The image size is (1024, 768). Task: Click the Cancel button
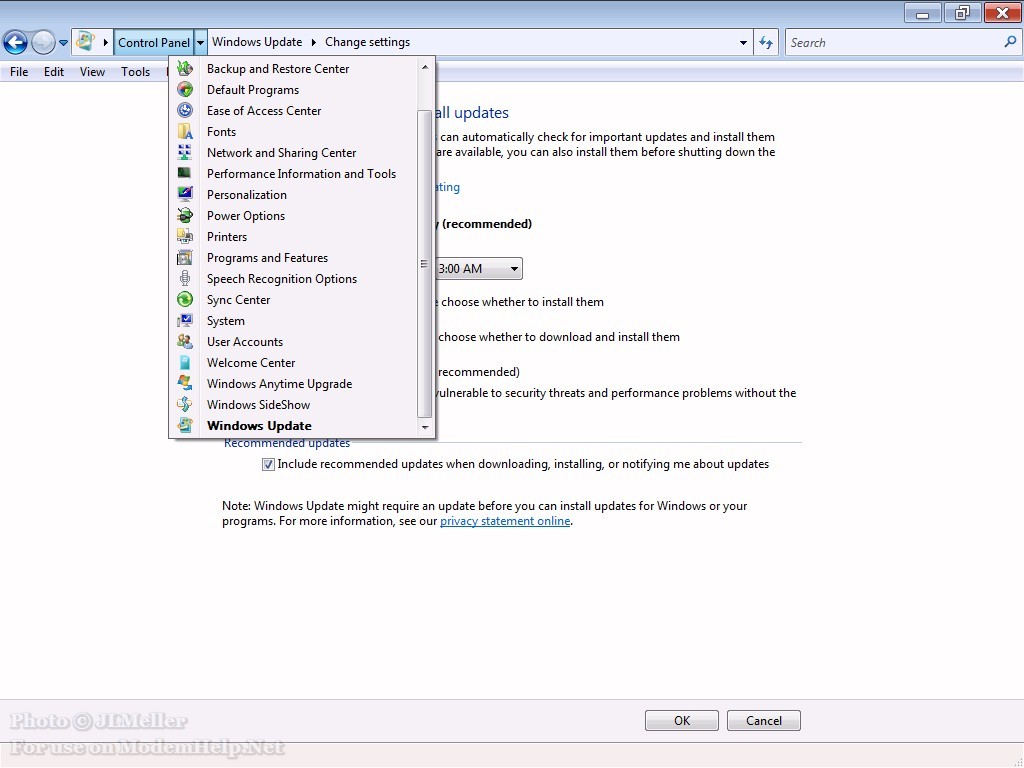[x=763, y=720]
